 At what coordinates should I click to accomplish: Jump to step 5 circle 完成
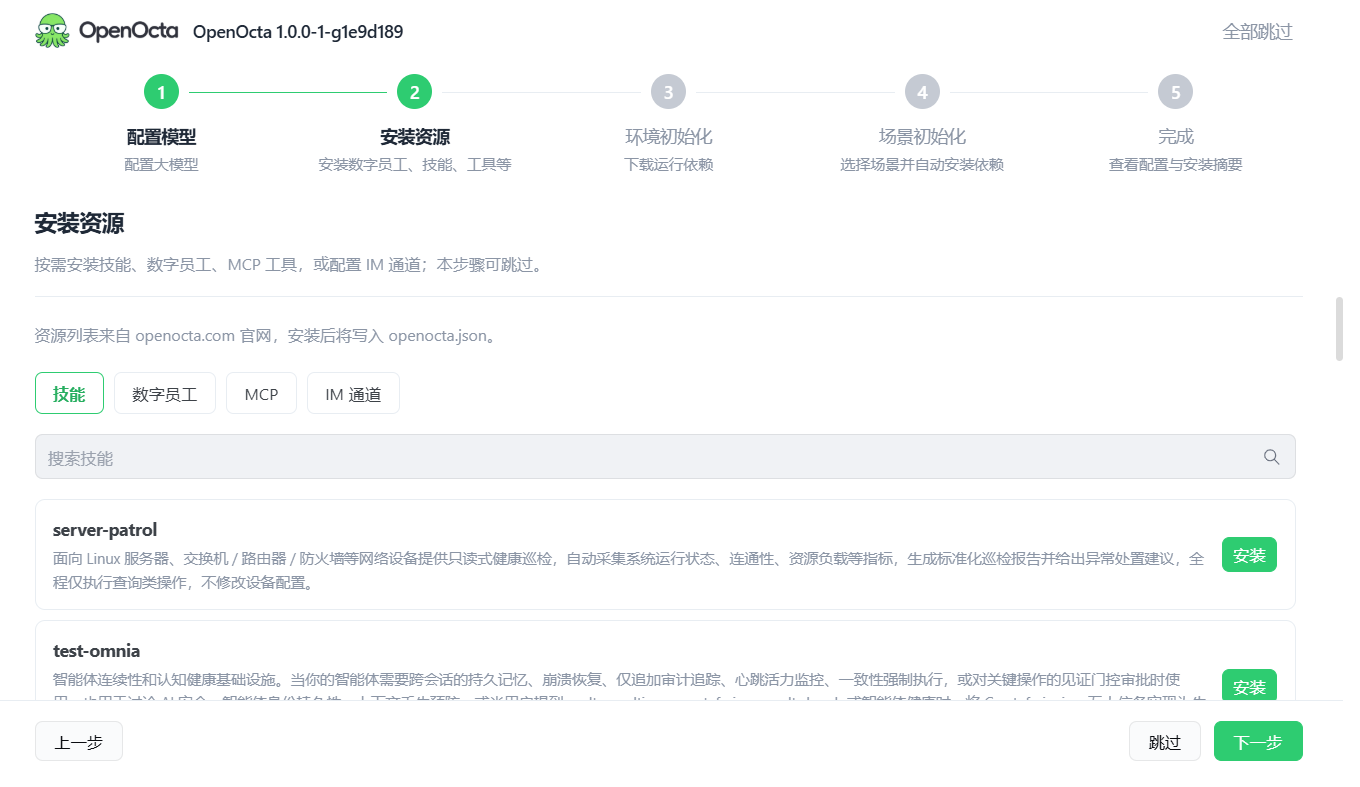tap(1175, 93)
